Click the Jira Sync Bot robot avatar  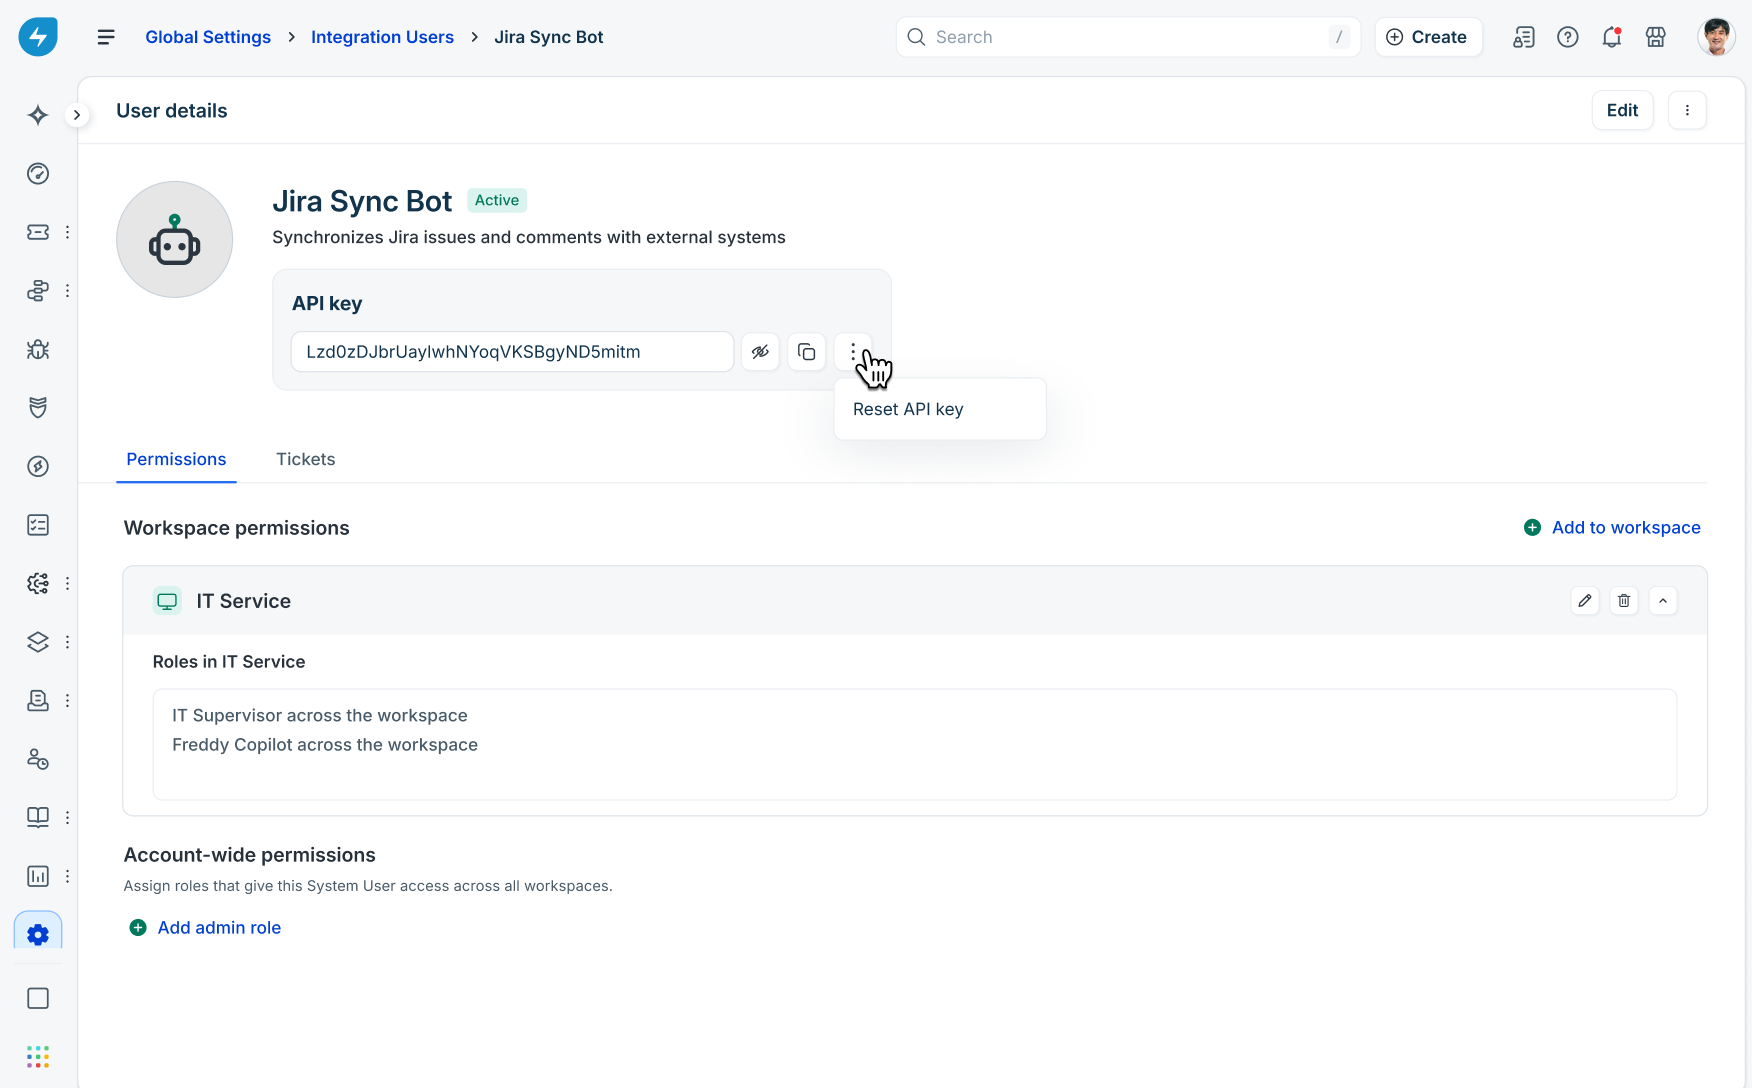tap(175, 240)
